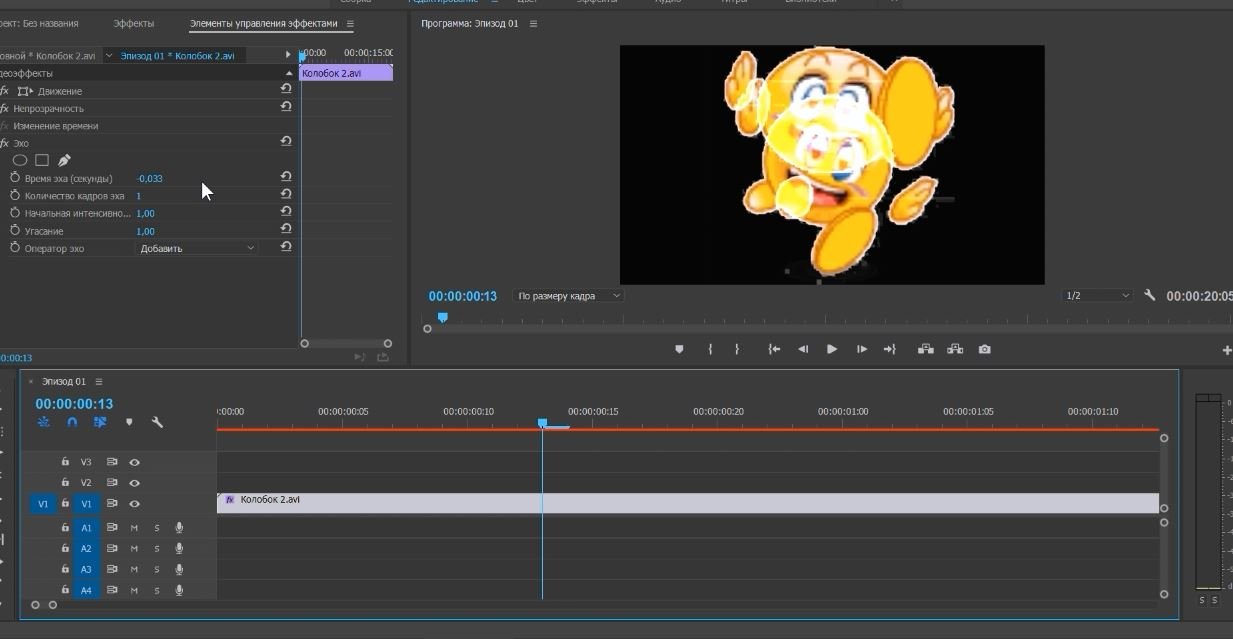Click the Add Marker icon in Program monitor
Screen dimensions: 1233x639
point(680,349)
